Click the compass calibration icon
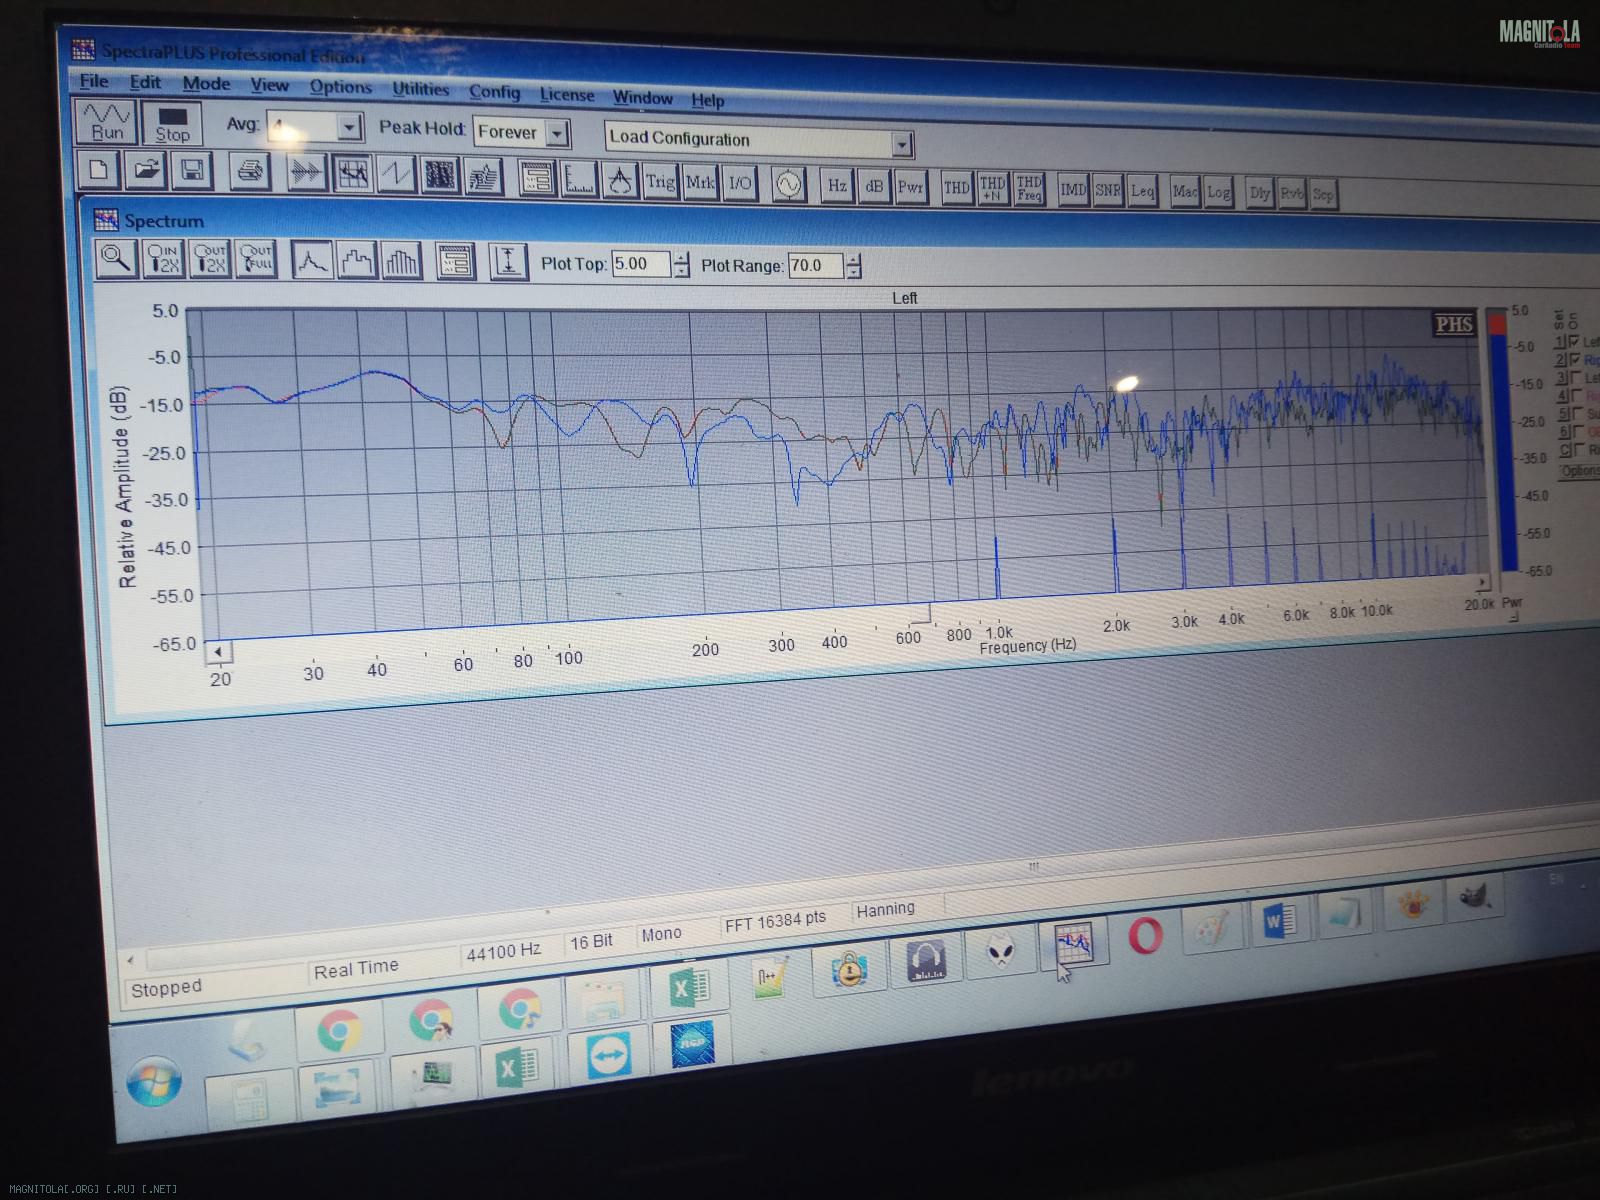Viewport: 1600px width, 1200px height. click(x=620, y=180)
